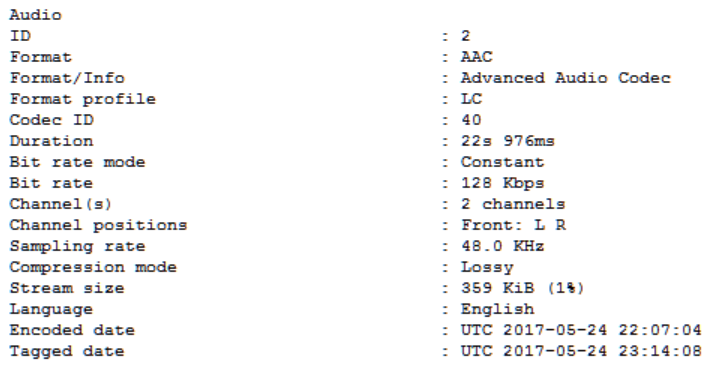Select the Tagged date timestamp value
Image resolution: width=724 pixels, height=370 pixels.
(x=581, y=352)
